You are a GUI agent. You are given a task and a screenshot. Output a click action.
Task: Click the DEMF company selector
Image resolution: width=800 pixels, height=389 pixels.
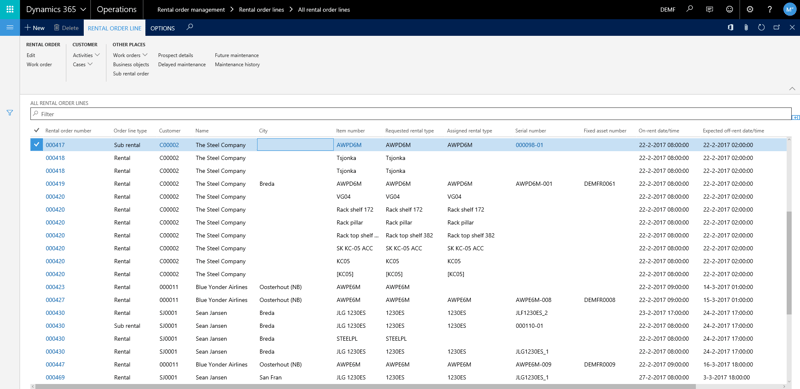coord(668,10)
